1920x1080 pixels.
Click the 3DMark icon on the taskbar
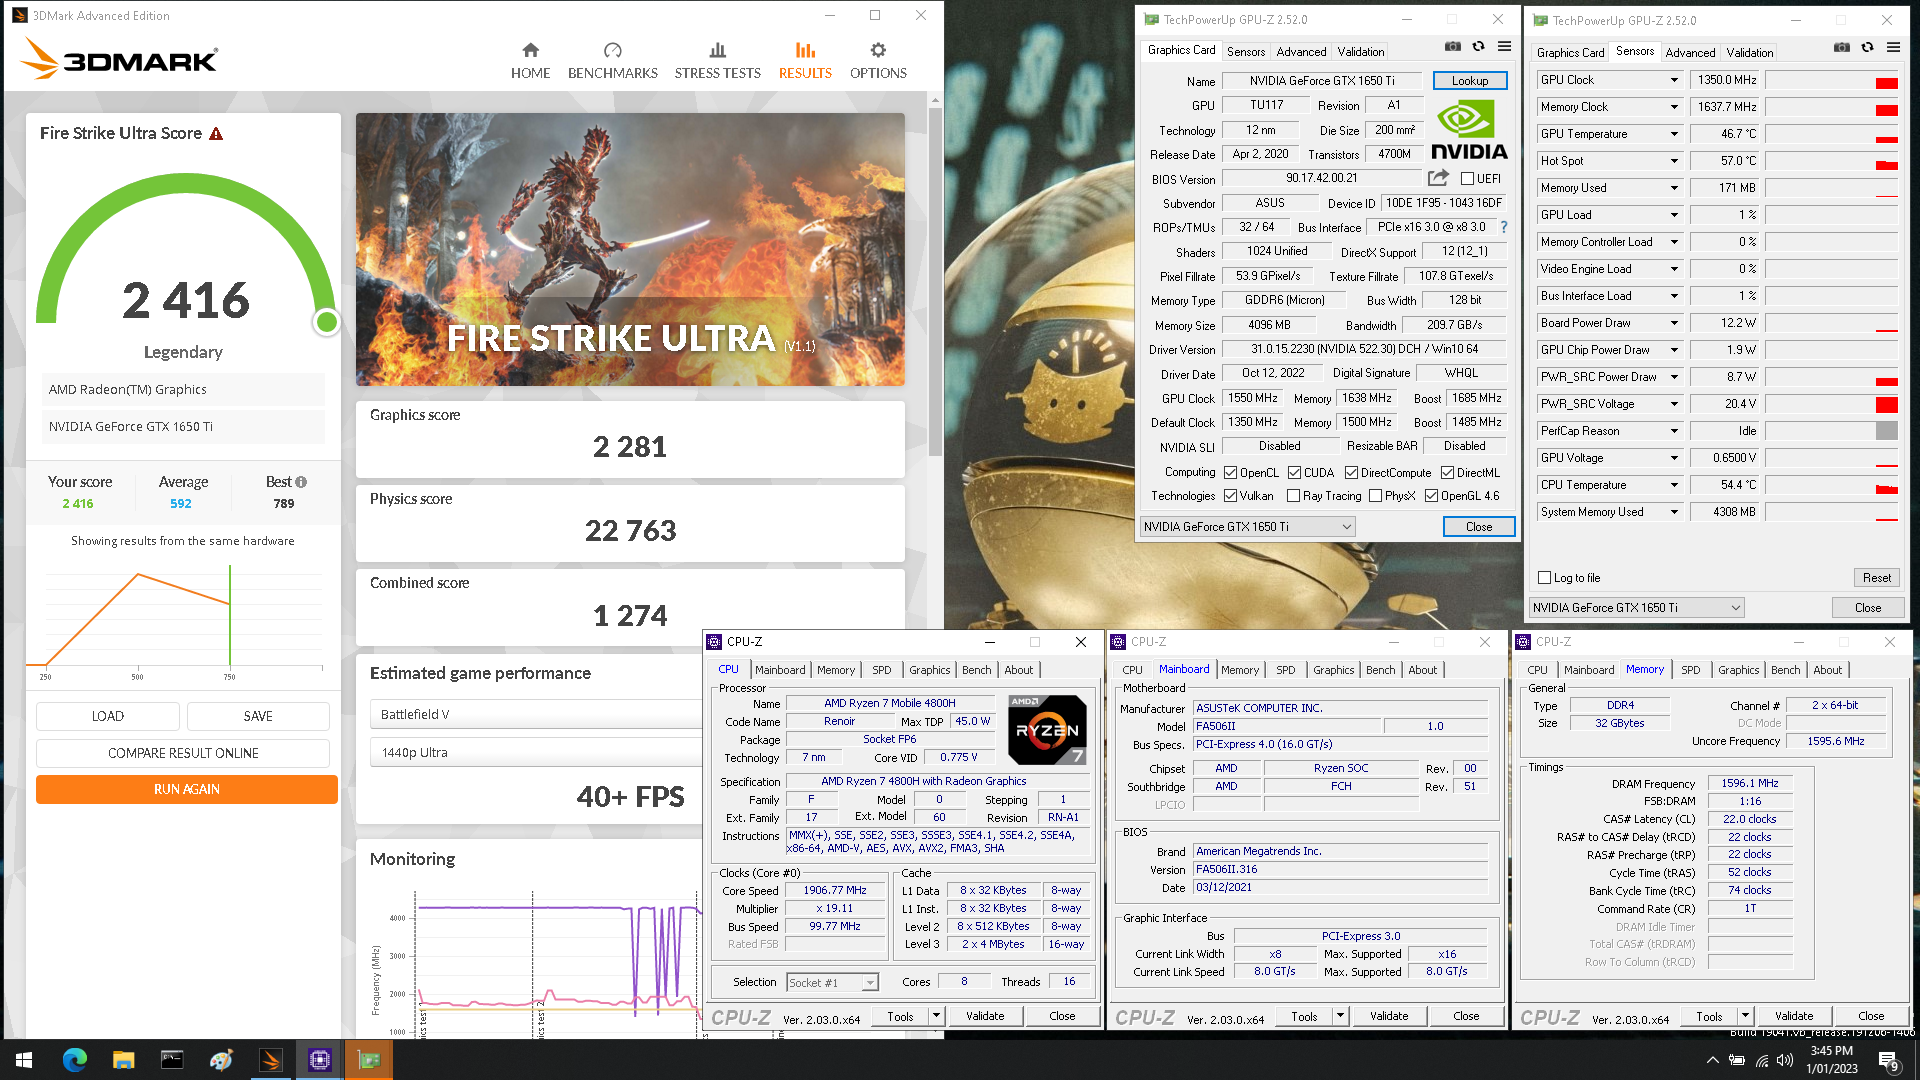(270, 1060)
